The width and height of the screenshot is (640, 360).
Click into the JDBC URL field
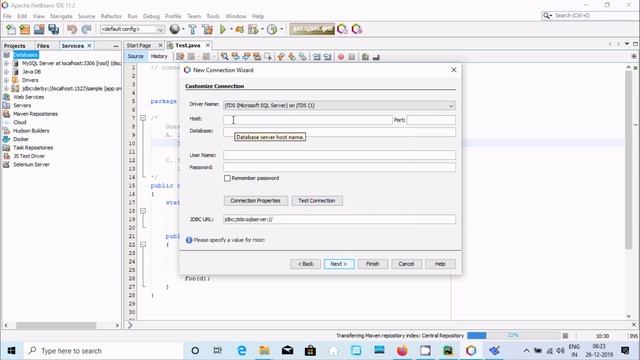339,219
